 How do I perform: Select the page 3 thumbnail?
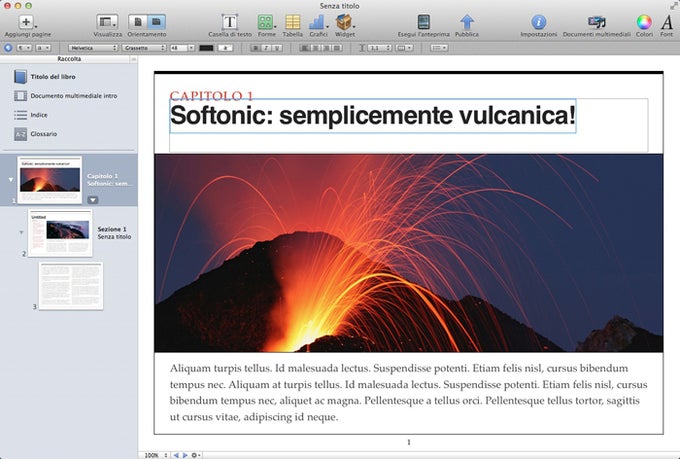point(71,286)
